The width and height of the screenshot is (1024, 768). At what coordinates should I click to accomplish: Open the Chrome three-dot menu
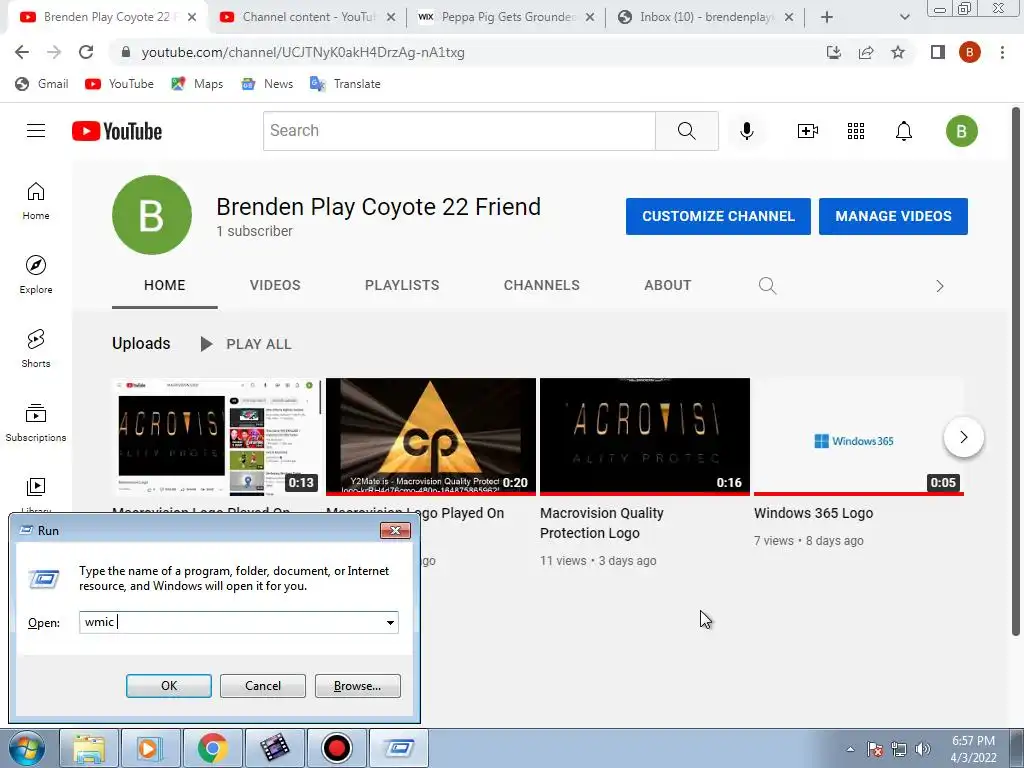pyautogui.click(x=1002, y=52)
